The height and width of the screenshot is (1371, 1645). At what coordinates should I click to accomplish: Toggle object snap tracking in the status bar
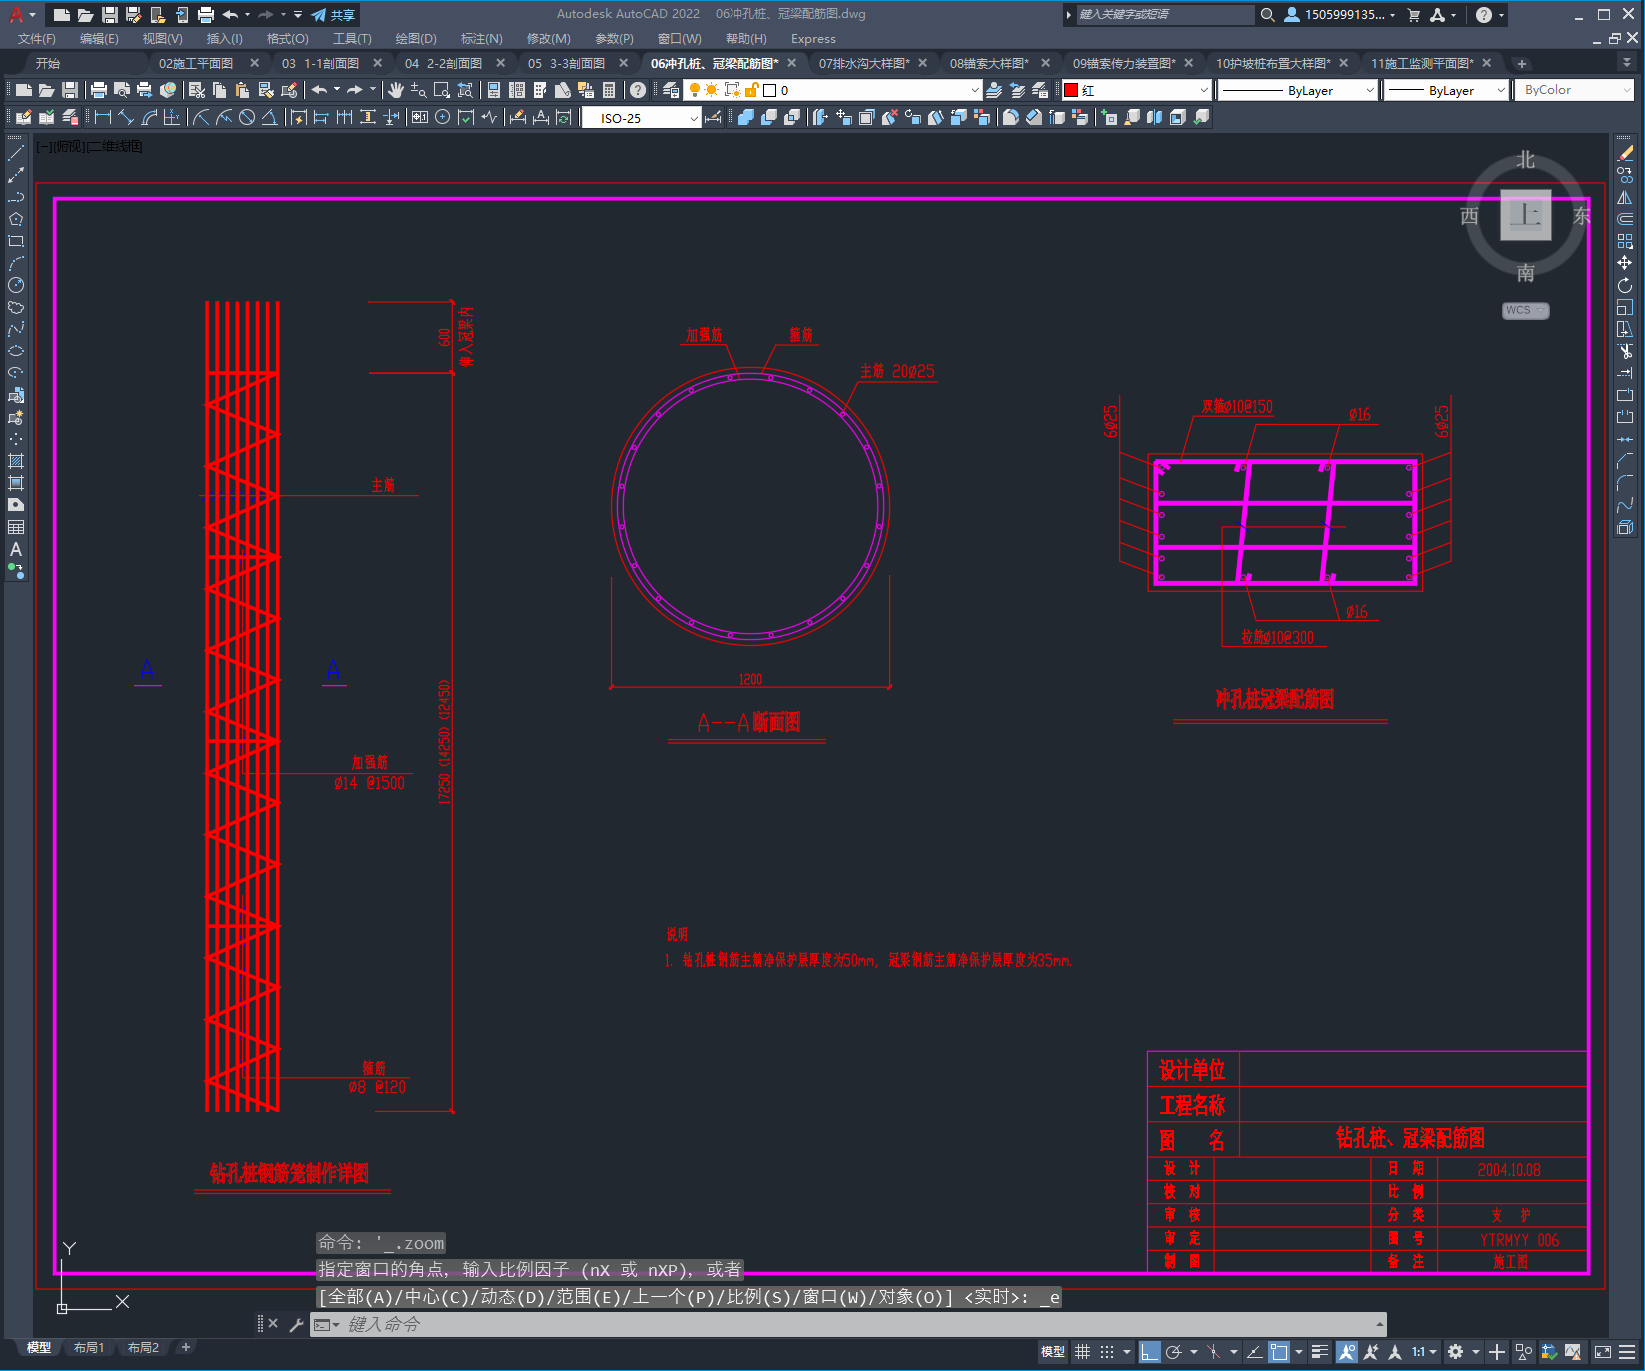click(x=1254, y=1352)
